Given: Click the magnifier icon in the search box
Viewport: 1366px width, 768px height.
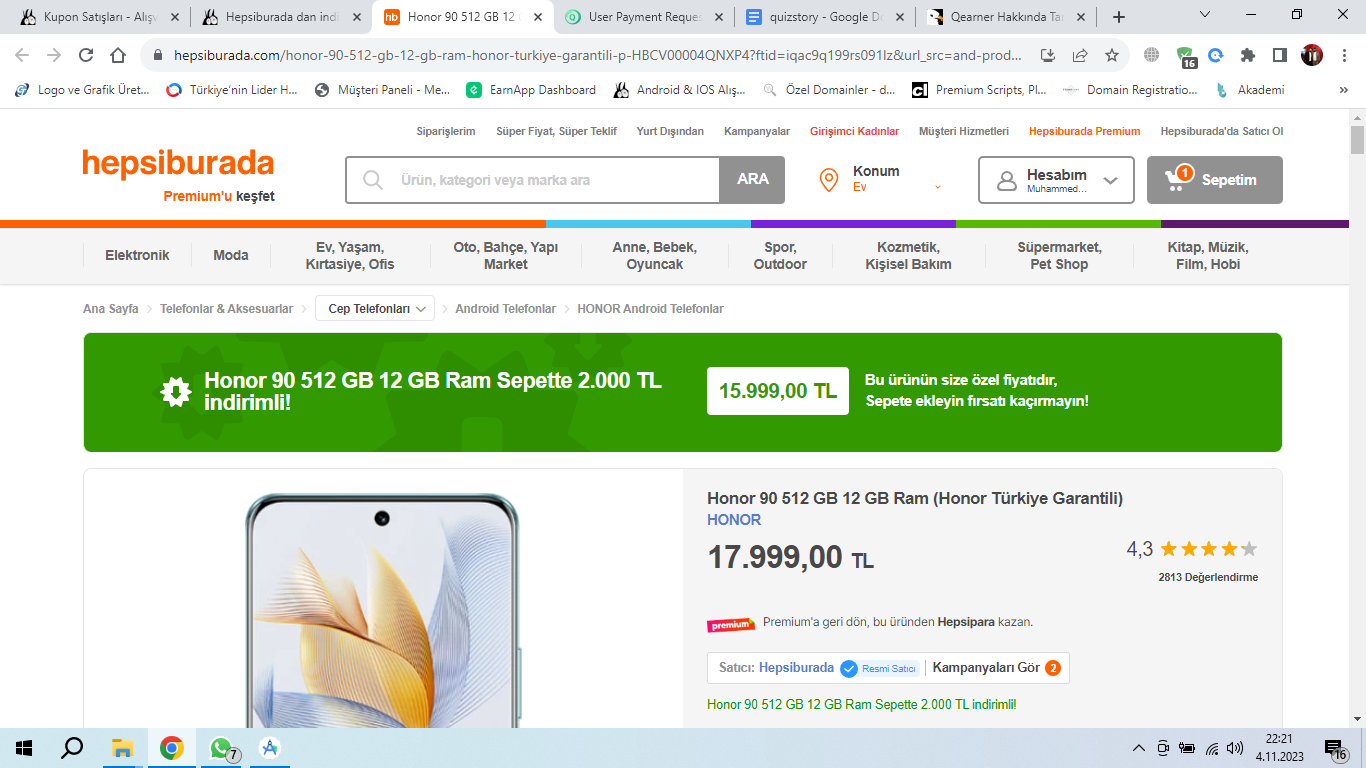Looking at the screenshot, I should pyautogui.click(x=373, y=180).
